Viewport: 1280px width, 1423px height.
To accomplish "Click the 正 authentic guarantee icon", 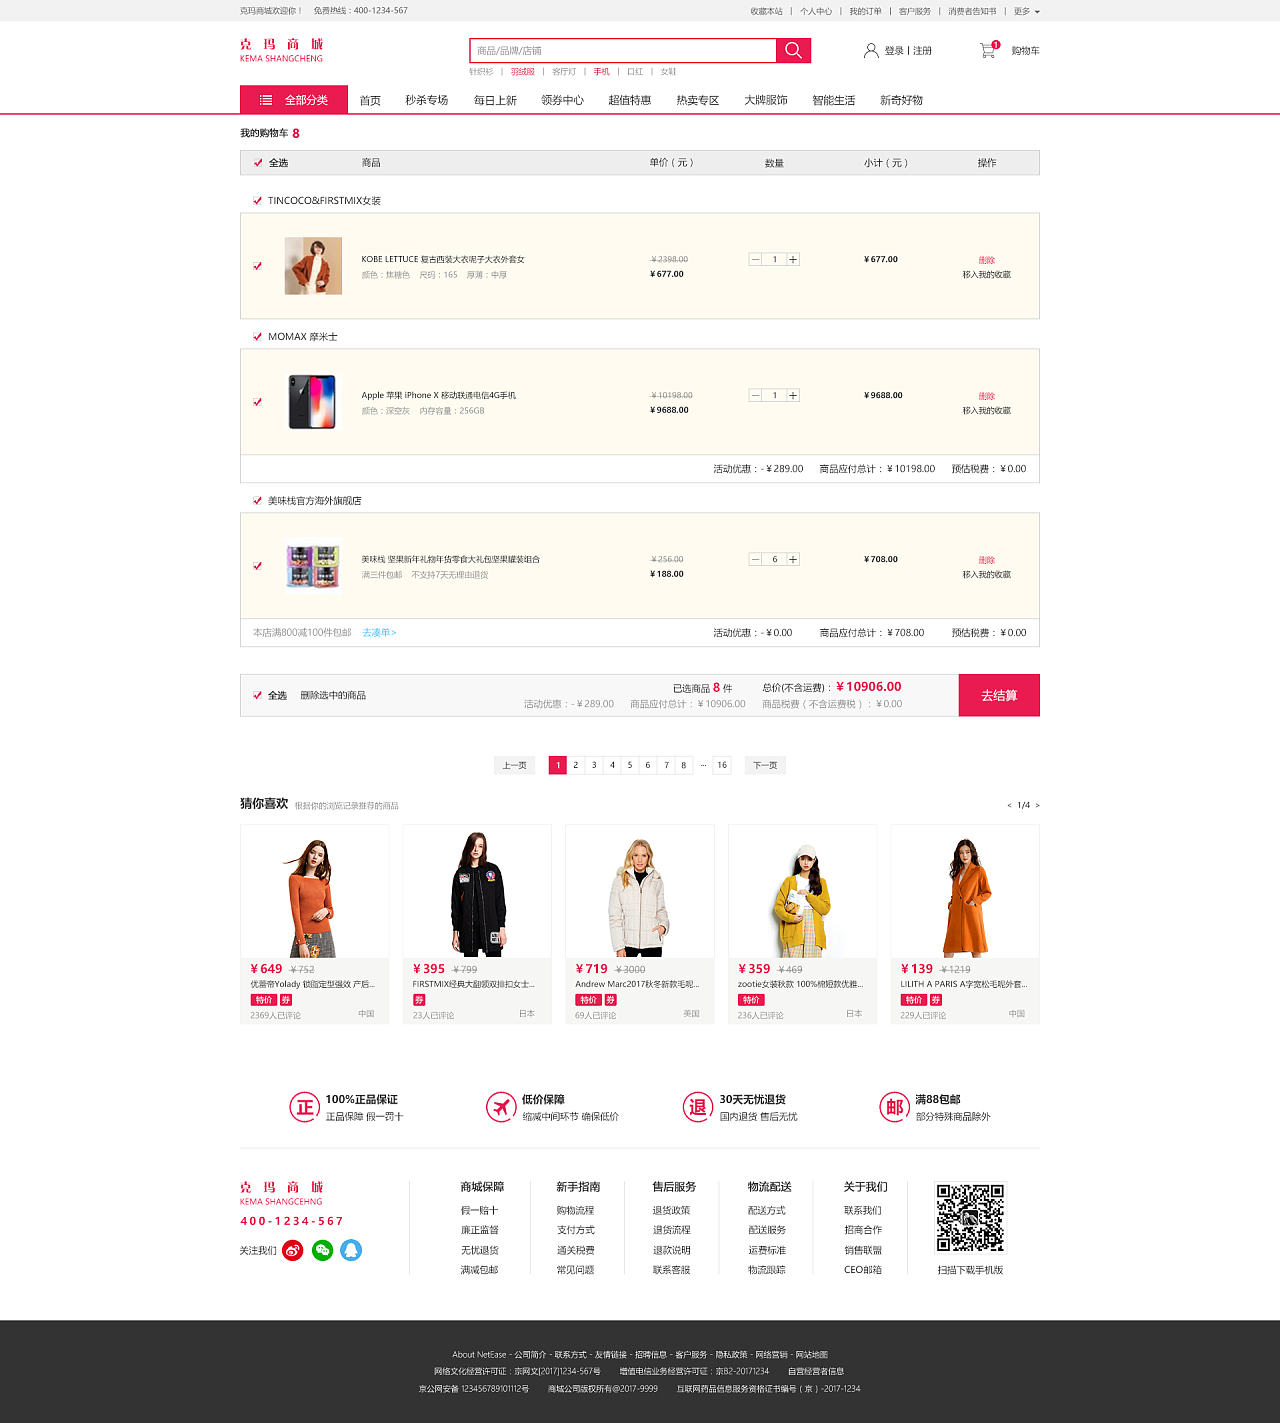I will click(x=305, y=1107).
